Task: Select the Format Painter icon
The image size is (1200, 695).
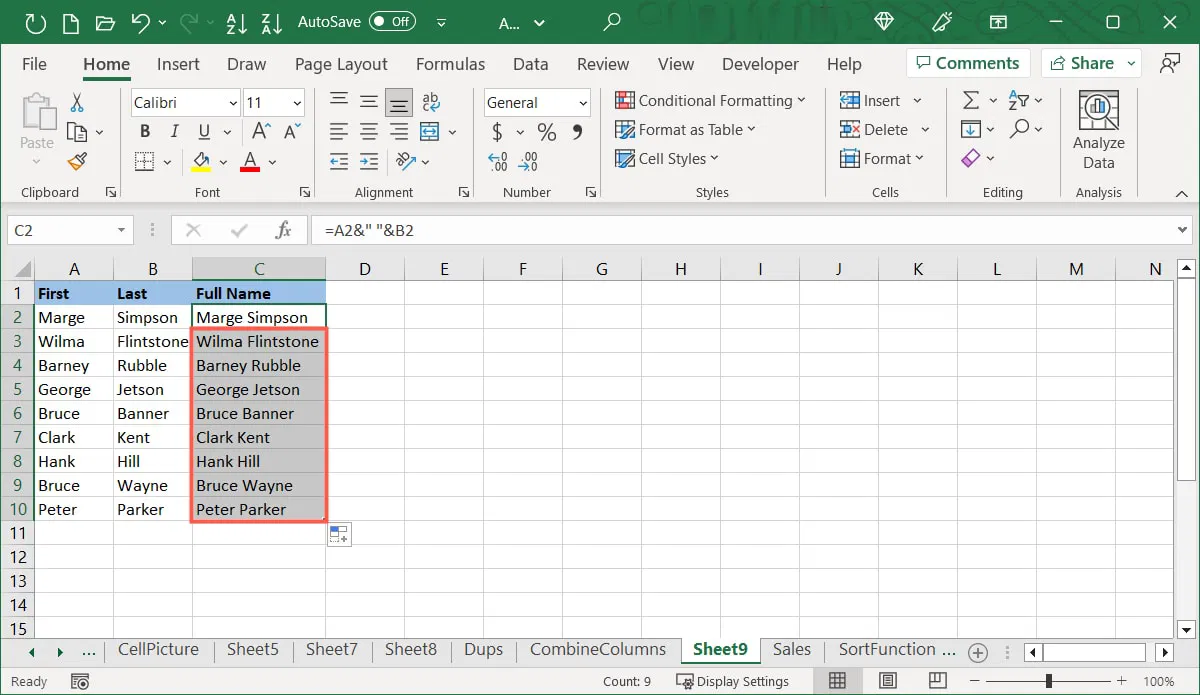Action: (x=78, y=161)
